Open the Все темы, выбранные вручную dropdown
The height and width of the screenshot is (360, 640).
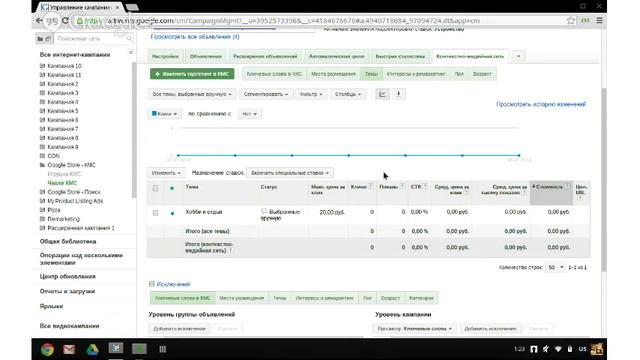pyautogui.click(x=191, y=94)
